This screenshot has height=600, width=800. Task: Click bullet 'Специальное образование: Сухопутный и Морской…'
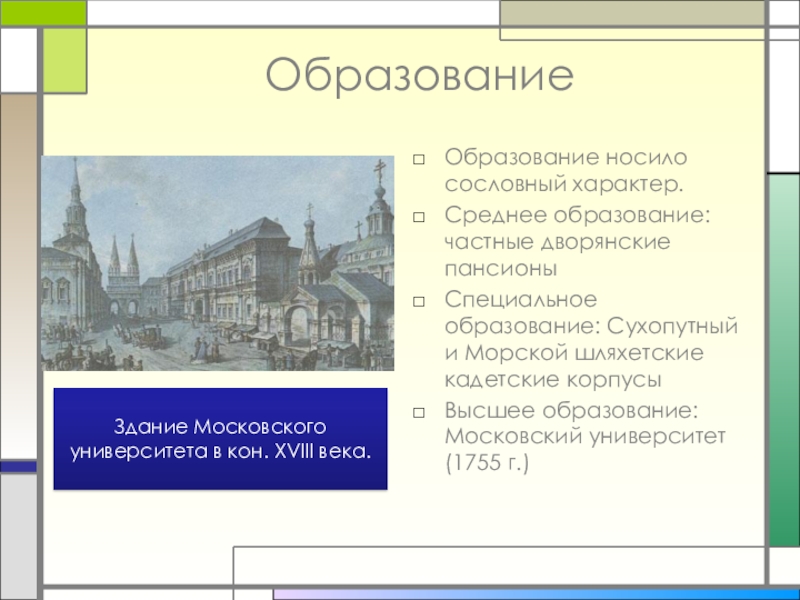point(591,339)
